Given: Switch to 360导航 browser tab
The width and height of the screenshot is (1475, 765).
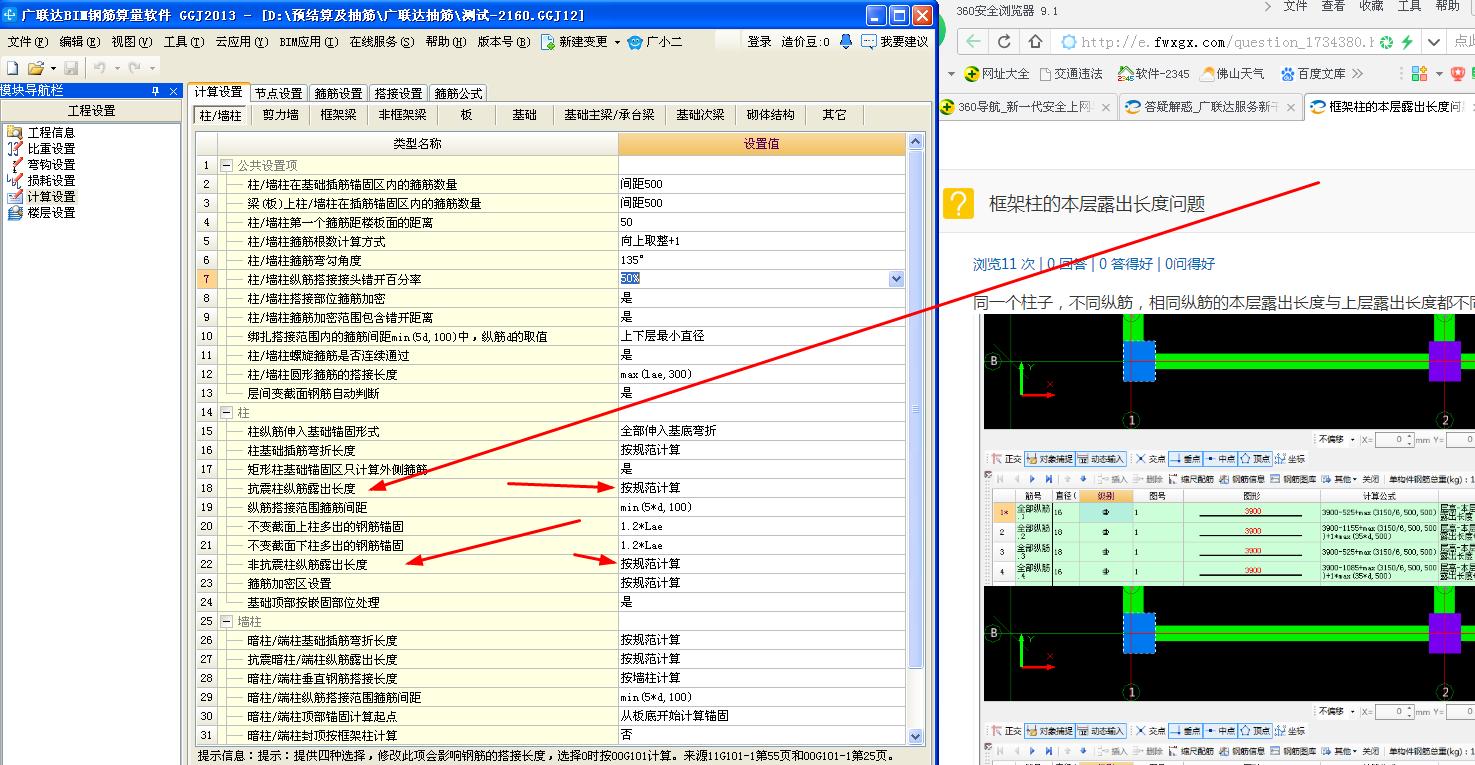Looking at the screenshot, I should [x=1026, y=107].
